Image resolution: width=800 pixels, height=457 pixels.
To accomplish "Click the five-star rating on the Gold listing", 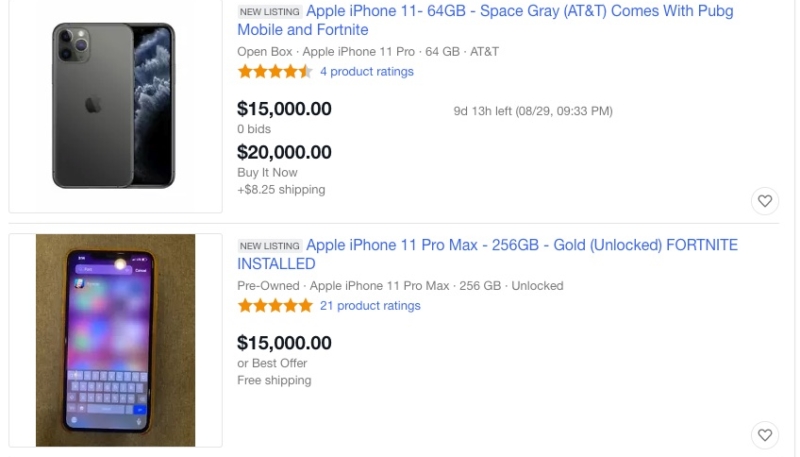I will [275, 306].
